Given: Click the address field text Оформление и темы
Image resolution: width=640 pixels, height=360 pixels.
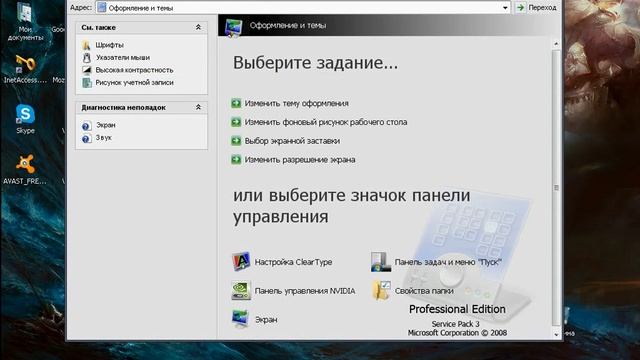Looking at the screenshot, I should 141,8.
